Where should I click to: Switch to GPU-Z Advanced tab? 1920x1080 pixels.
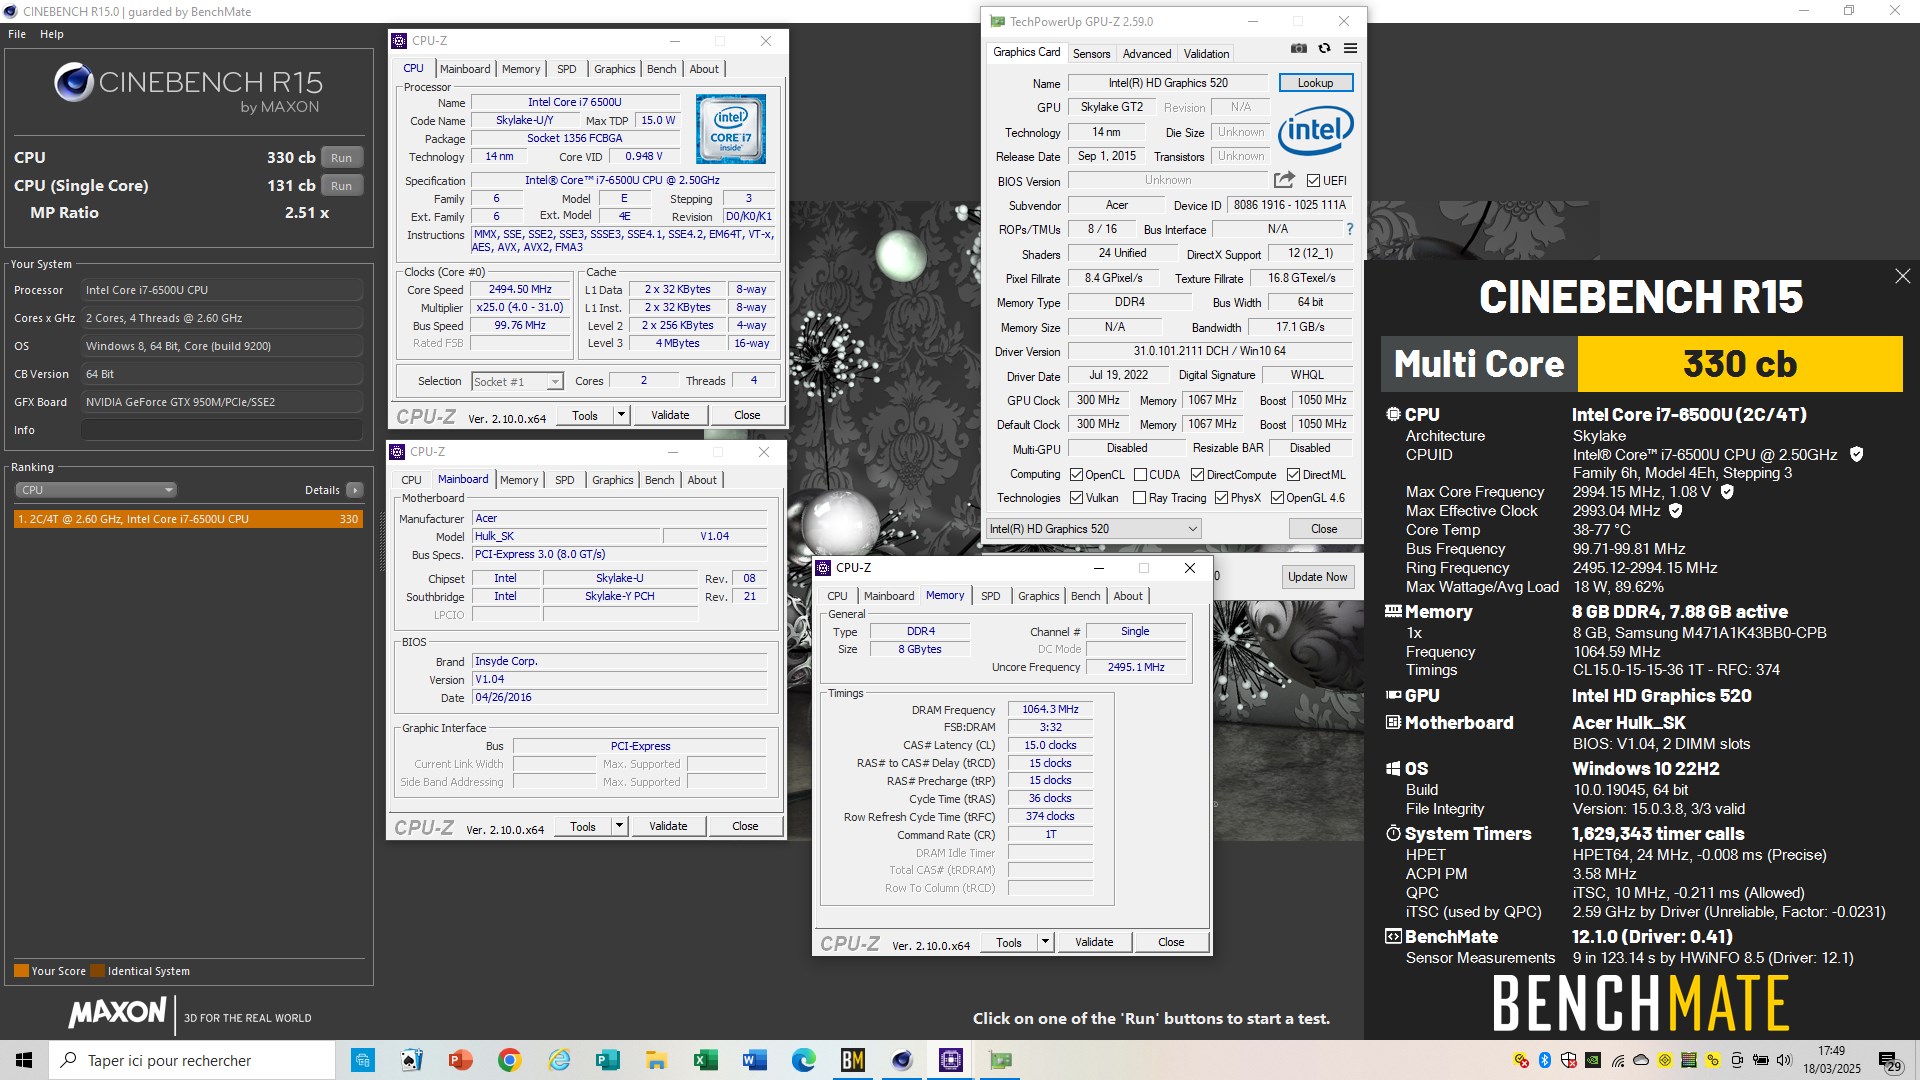(x=1146, y=54)
